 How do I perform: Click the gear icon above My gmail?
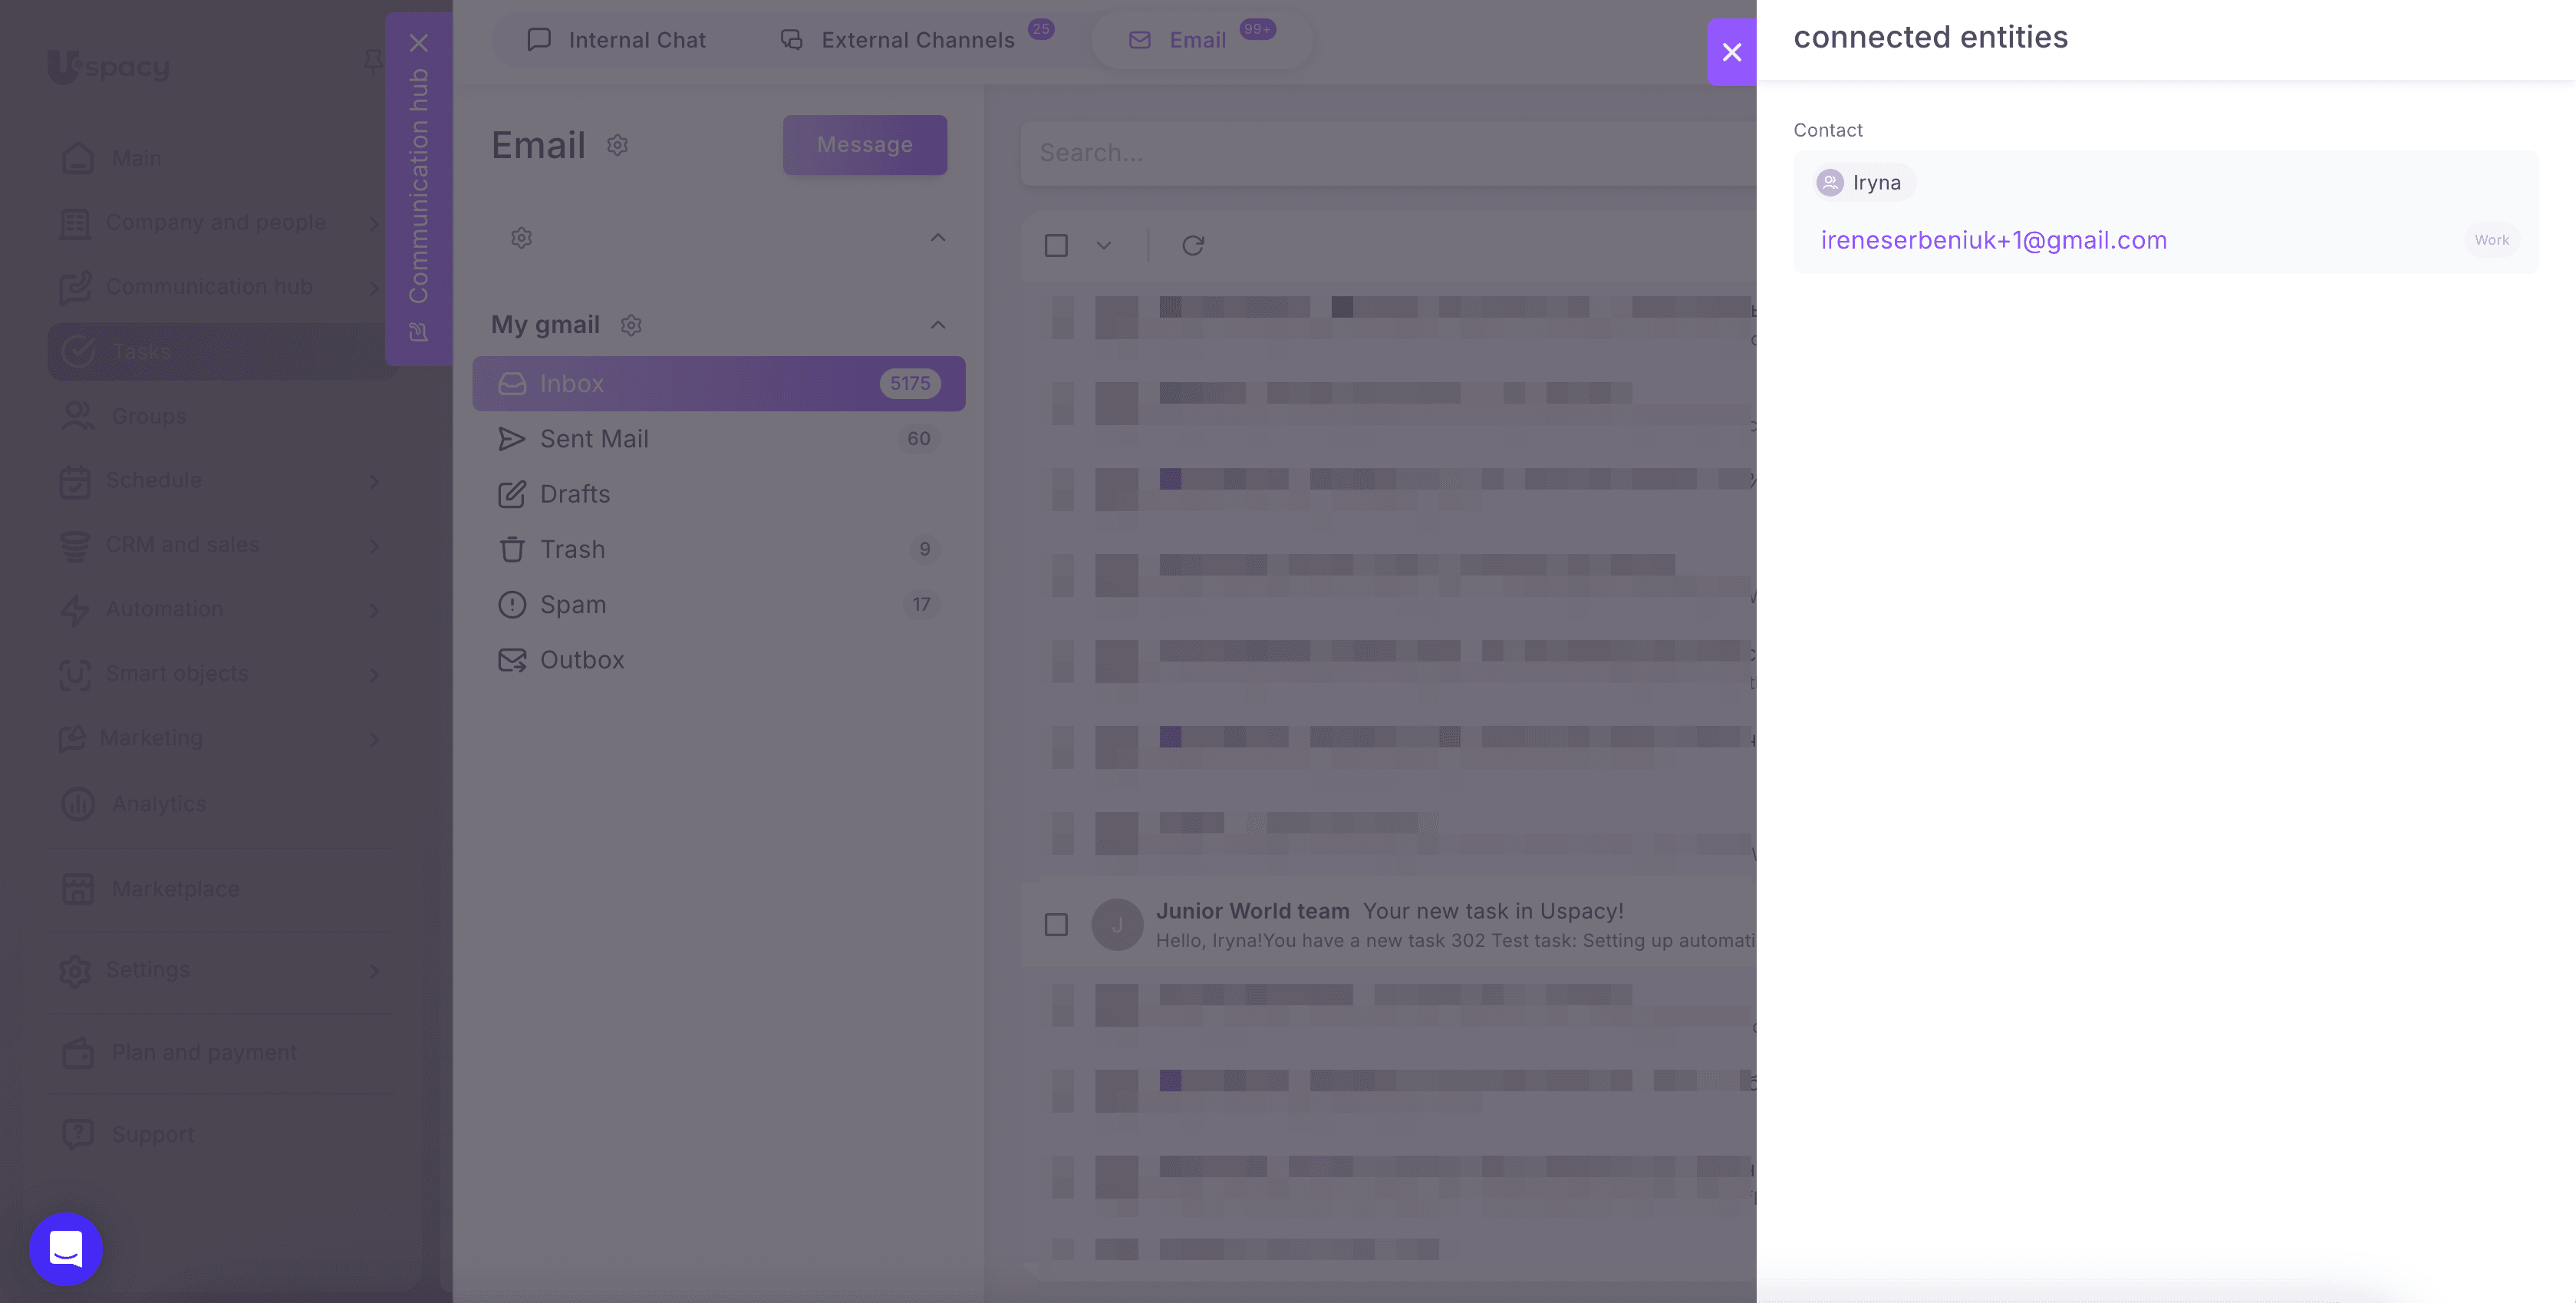click(x=521, y=238)
